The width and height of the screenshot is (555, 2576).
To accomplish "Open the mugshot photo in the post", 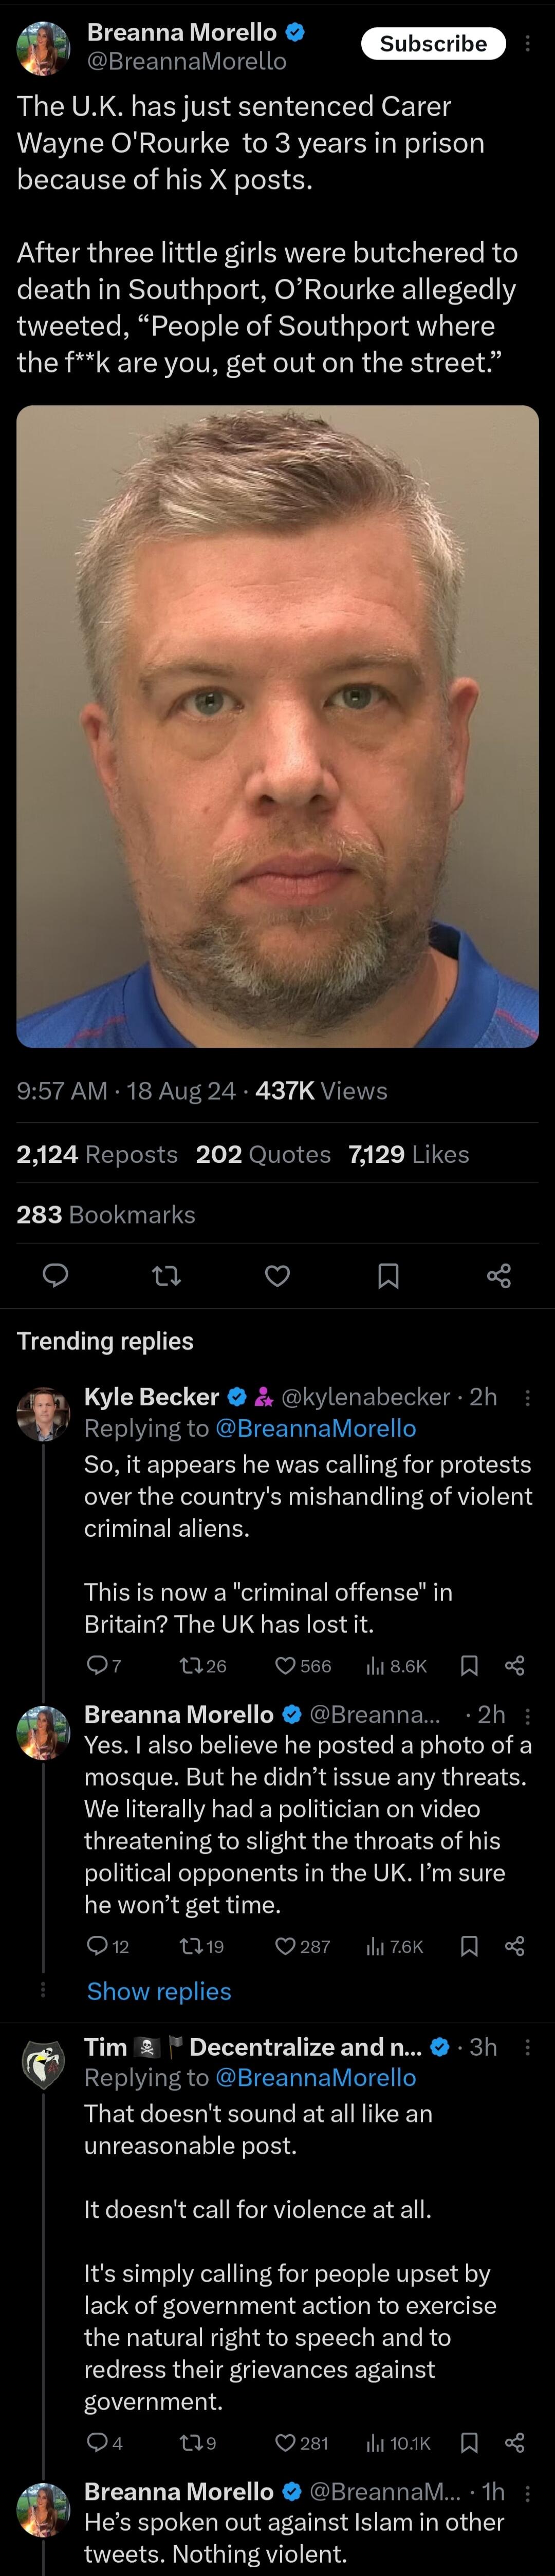I will pos(277,726).
